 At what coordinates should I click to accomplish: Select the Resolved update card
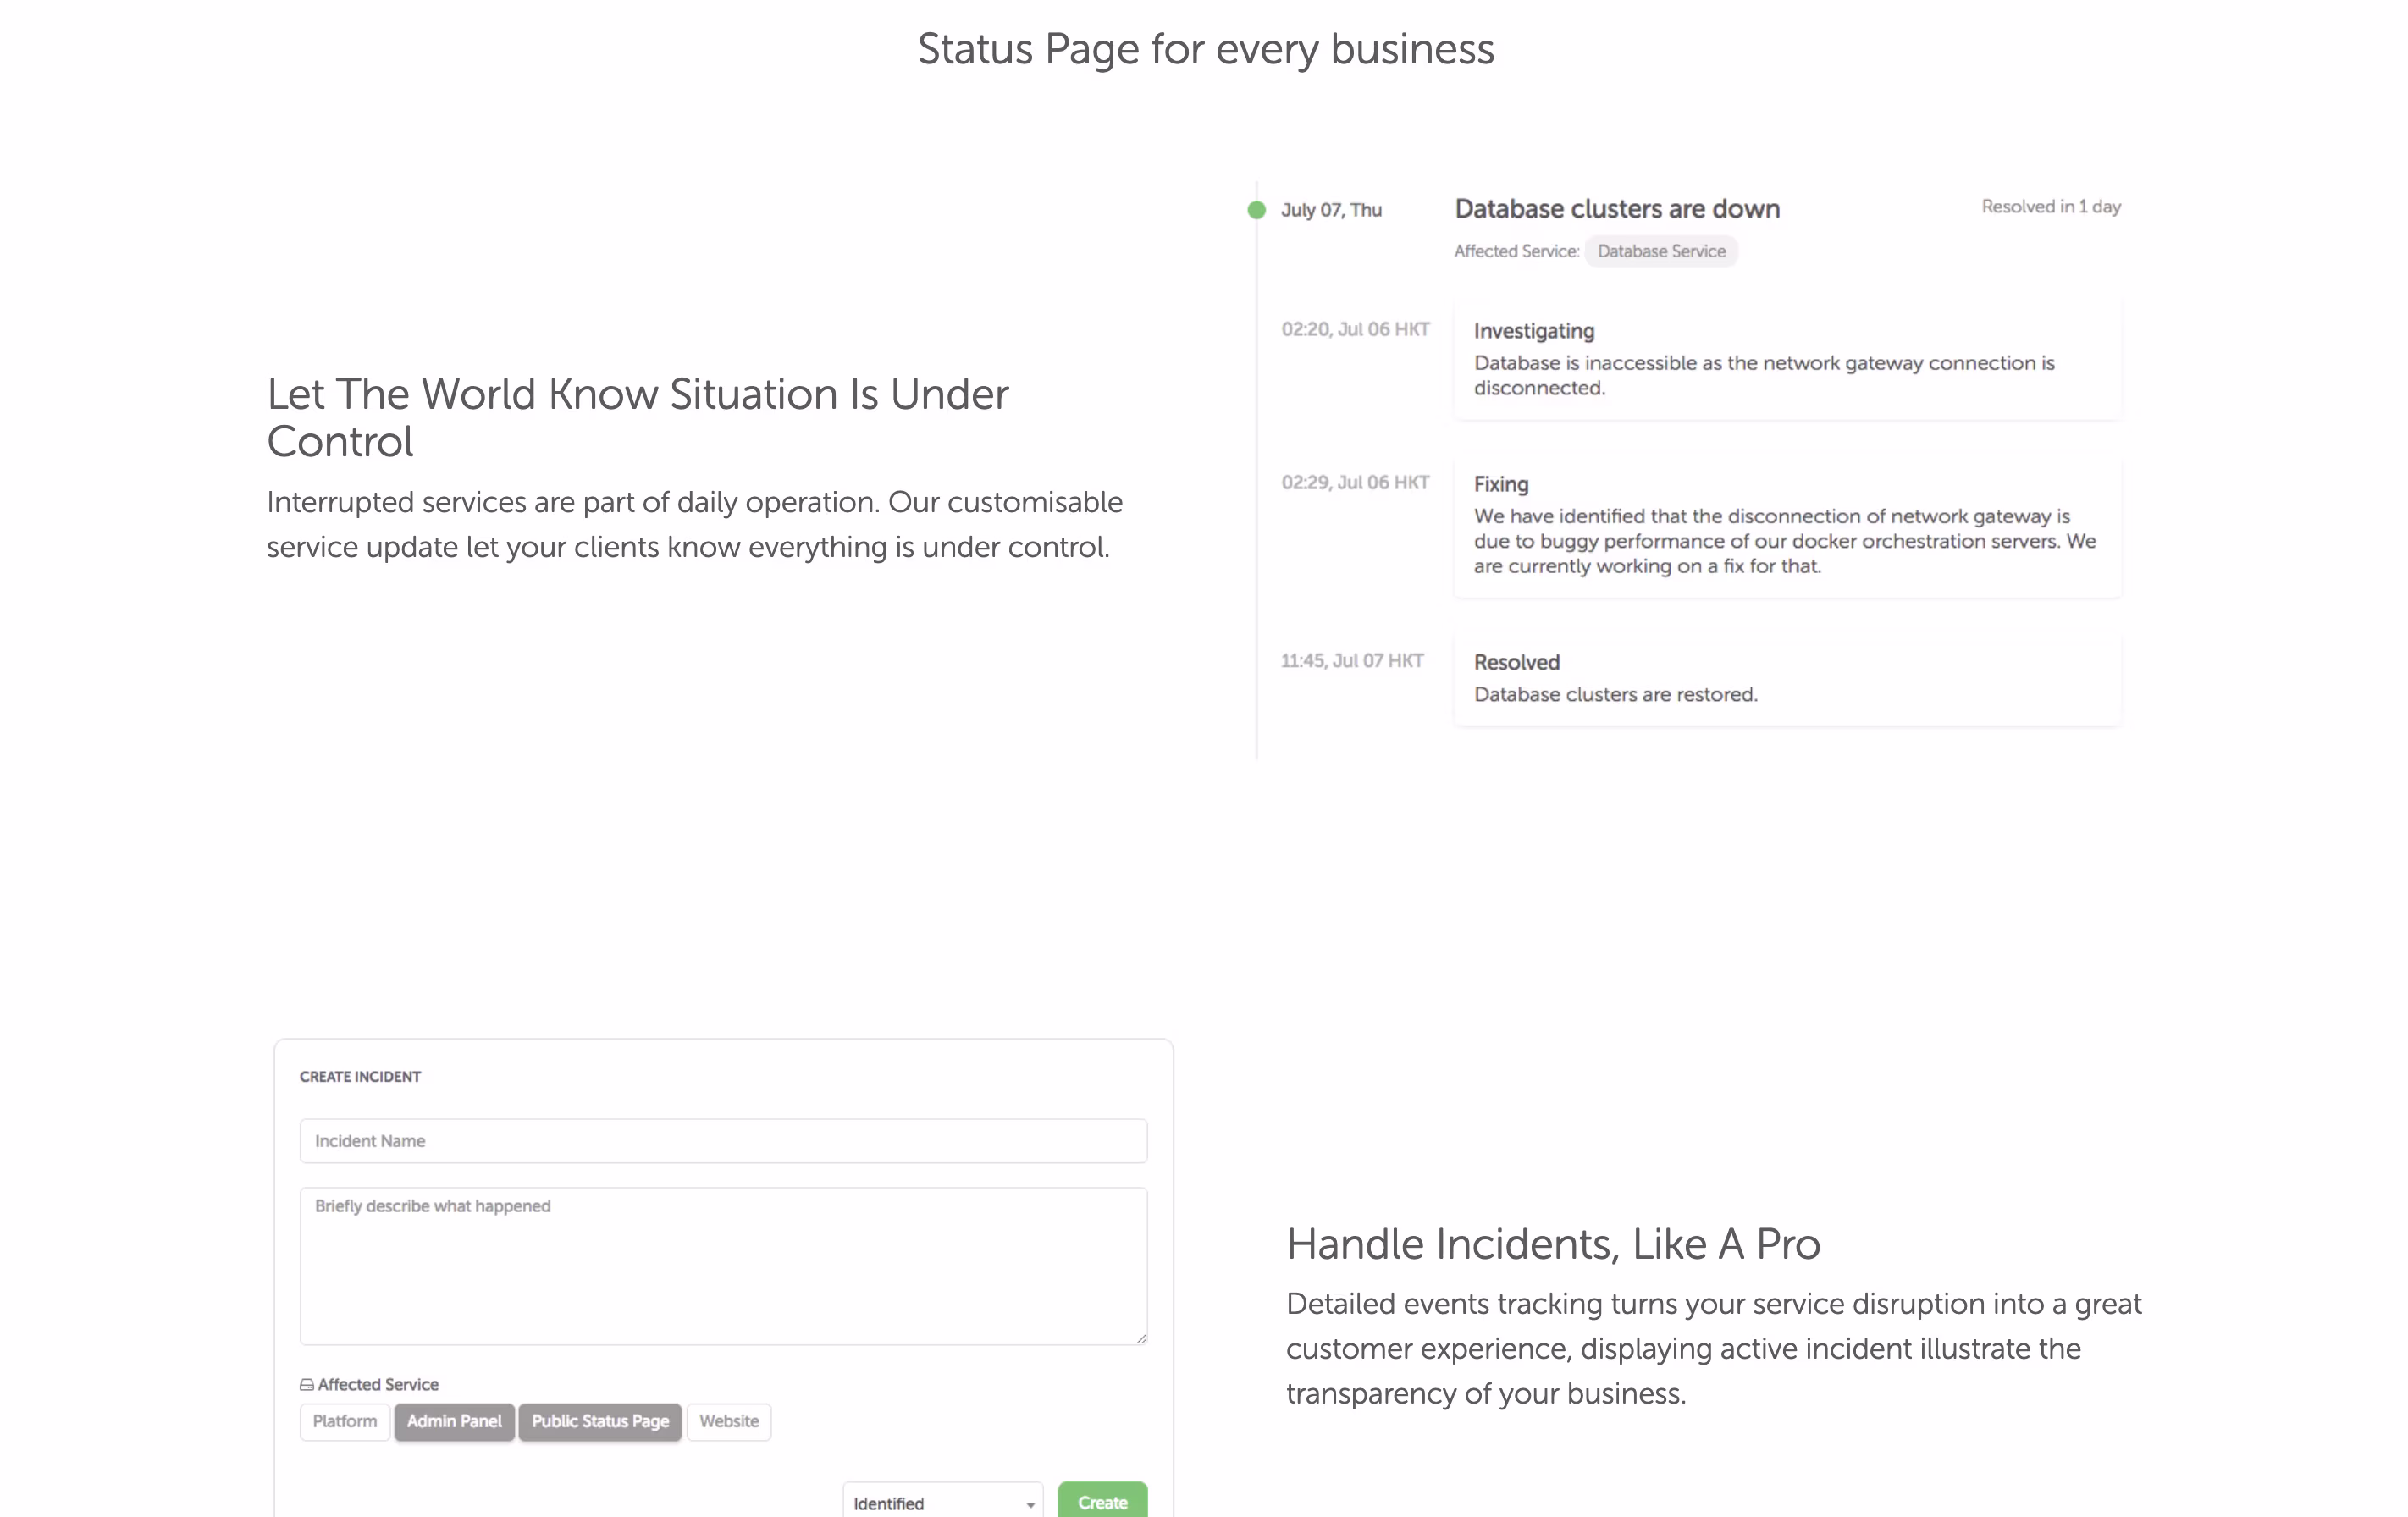tap(1787, 678)
